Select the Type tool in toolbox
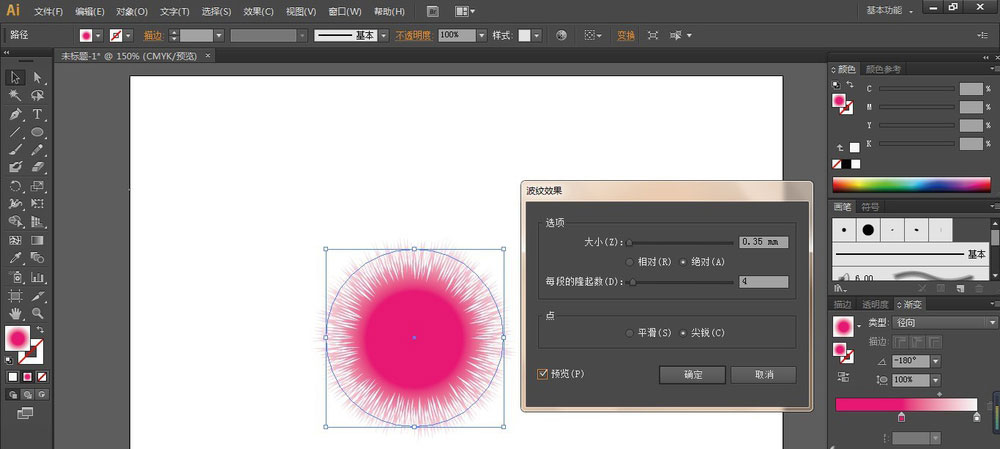This screenshot has height=449, width=1000. (37, 114)
